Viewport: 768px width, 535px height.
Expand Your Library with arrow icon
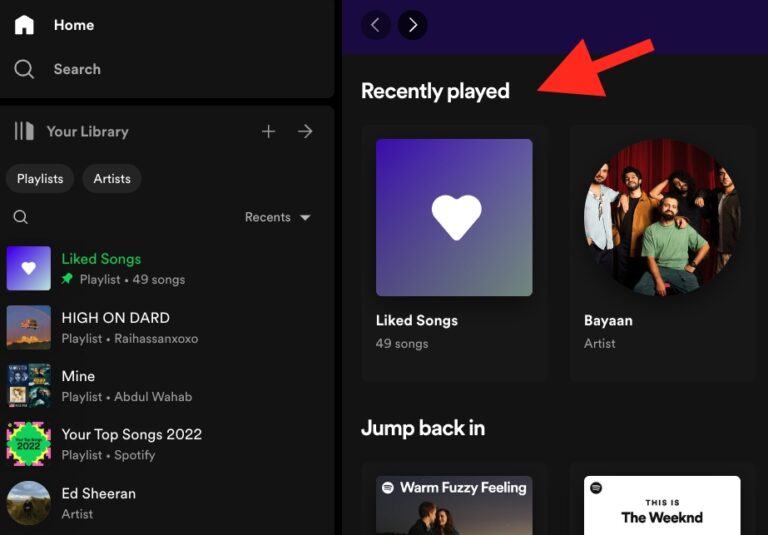(x=305, y=131)
